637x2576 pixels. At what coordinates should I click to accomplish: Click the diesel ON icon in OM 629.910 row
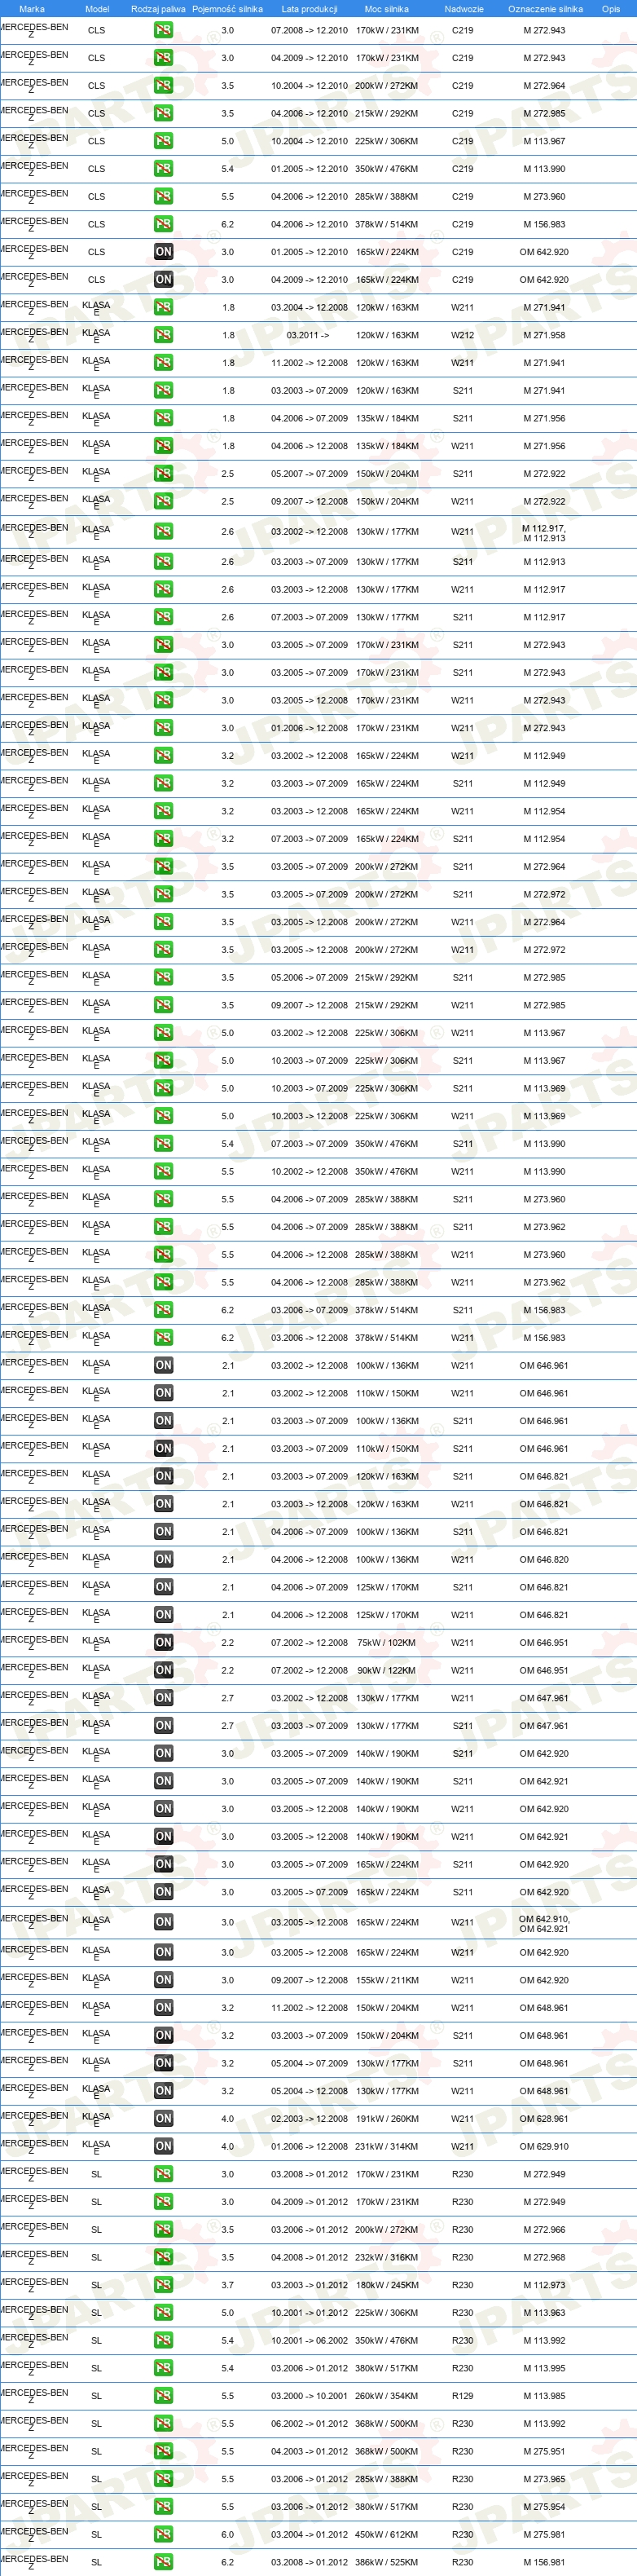pos(163,2147)
